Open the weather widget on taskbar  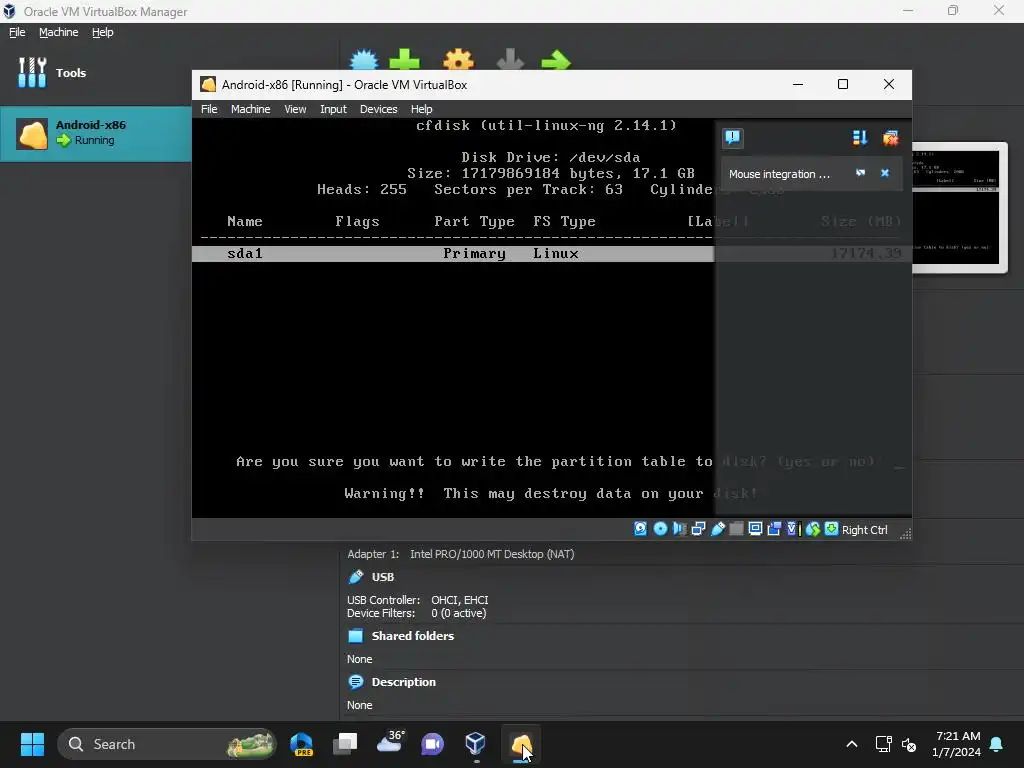tap(390, 742)
